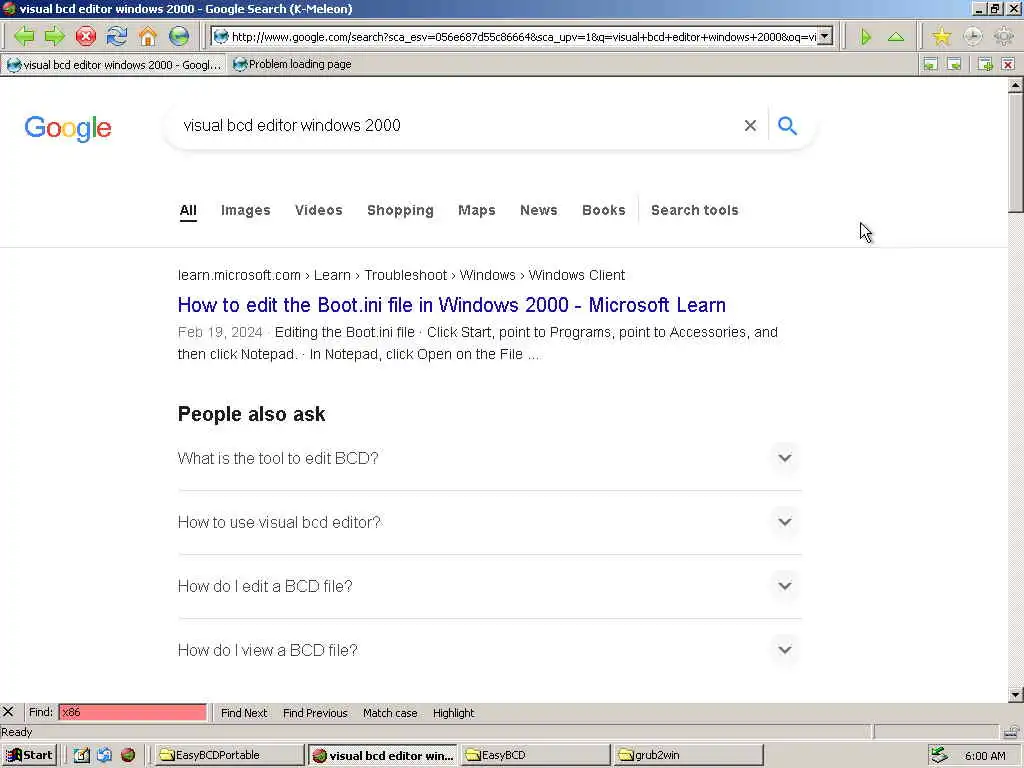The image size is (1024, 768).
Task: Open grub2win taskbar folder window
Action: (688, 756)
